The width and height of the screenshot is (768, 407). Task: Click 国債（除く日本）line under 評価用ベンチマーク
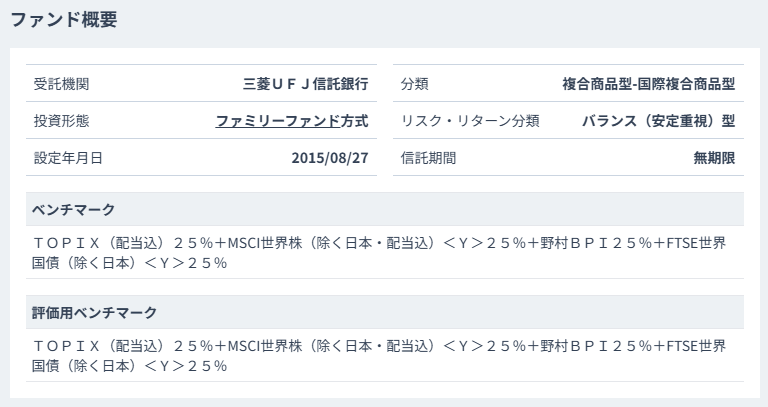(130, 366)
